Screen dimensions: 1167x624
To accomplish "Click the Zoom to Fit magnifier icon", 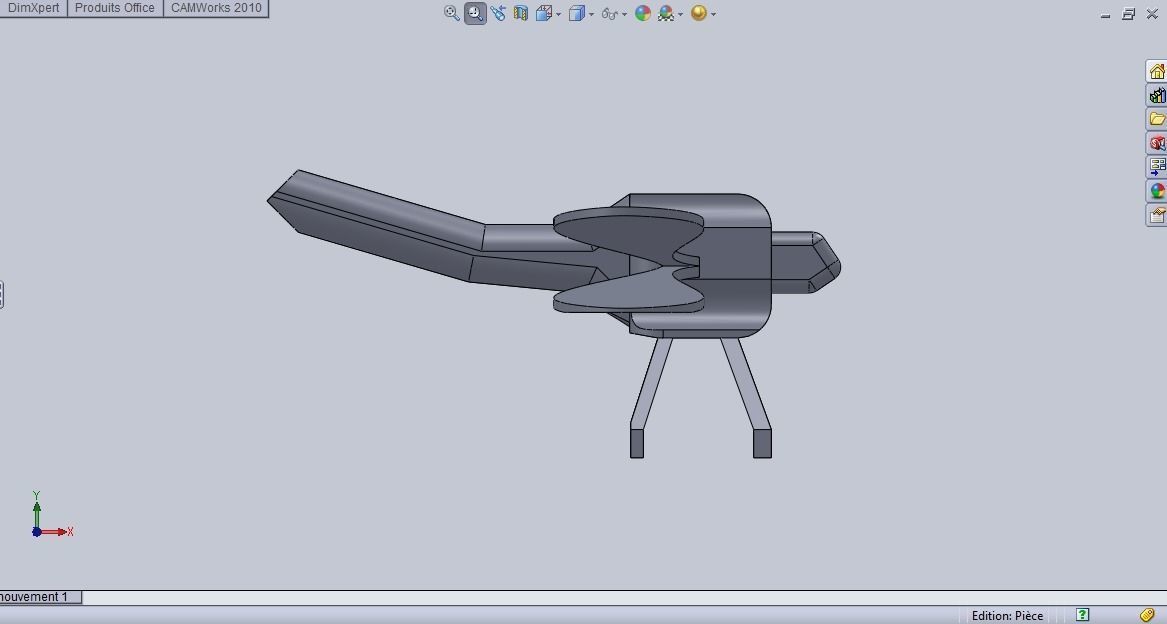I will [x=451, y=13].
